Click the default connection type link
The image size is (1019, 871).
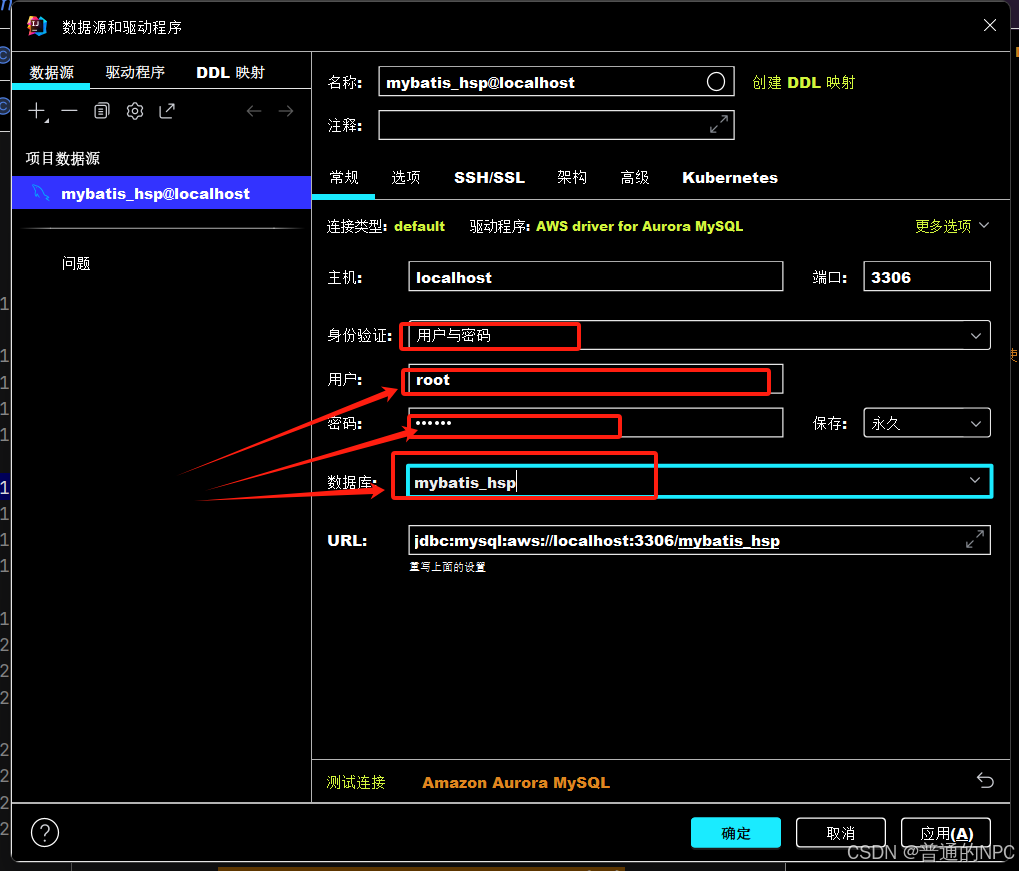tap(419, 226)
